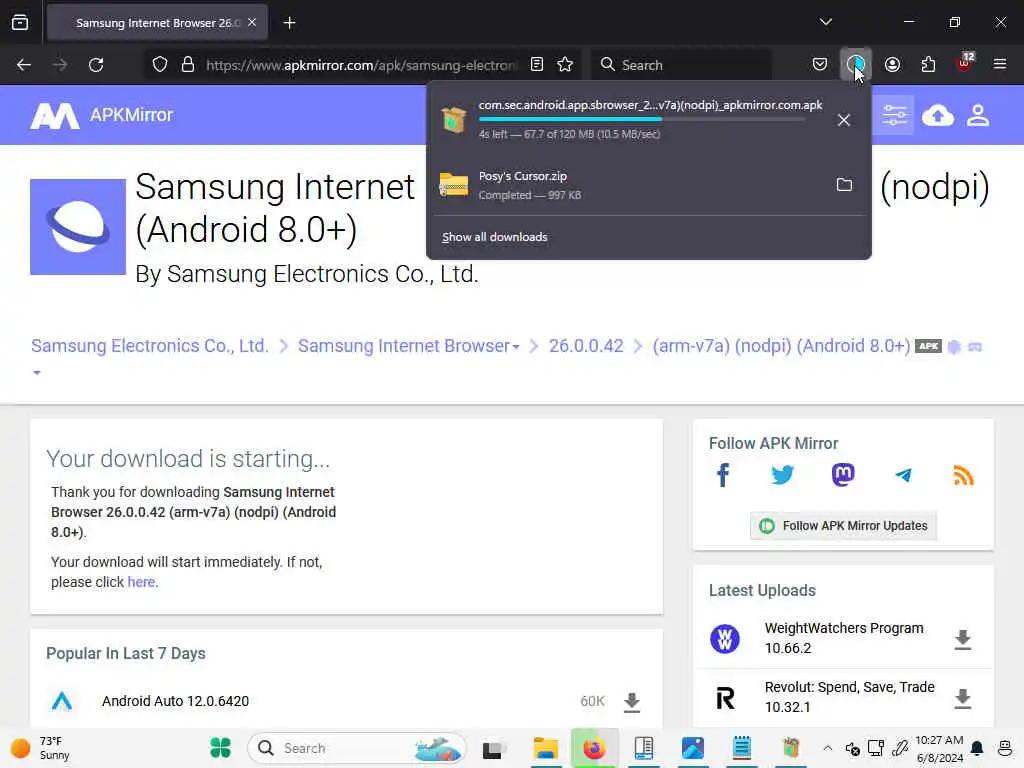Click Show all downloads
Viewport: 1024px width, 768px height.
pos(494,237)
